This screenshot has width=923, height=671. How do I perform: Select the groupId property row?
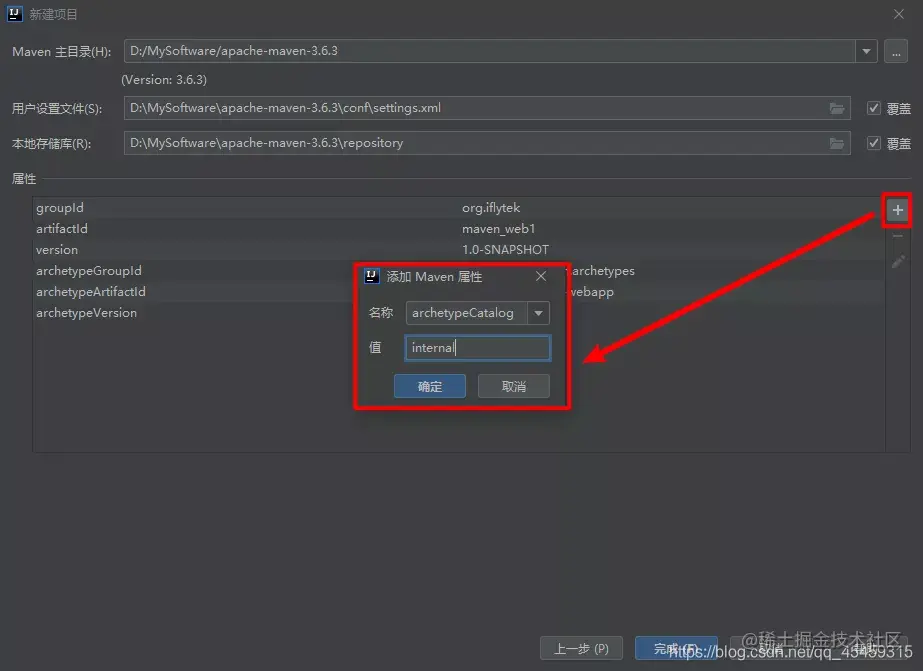pos(459,208)
